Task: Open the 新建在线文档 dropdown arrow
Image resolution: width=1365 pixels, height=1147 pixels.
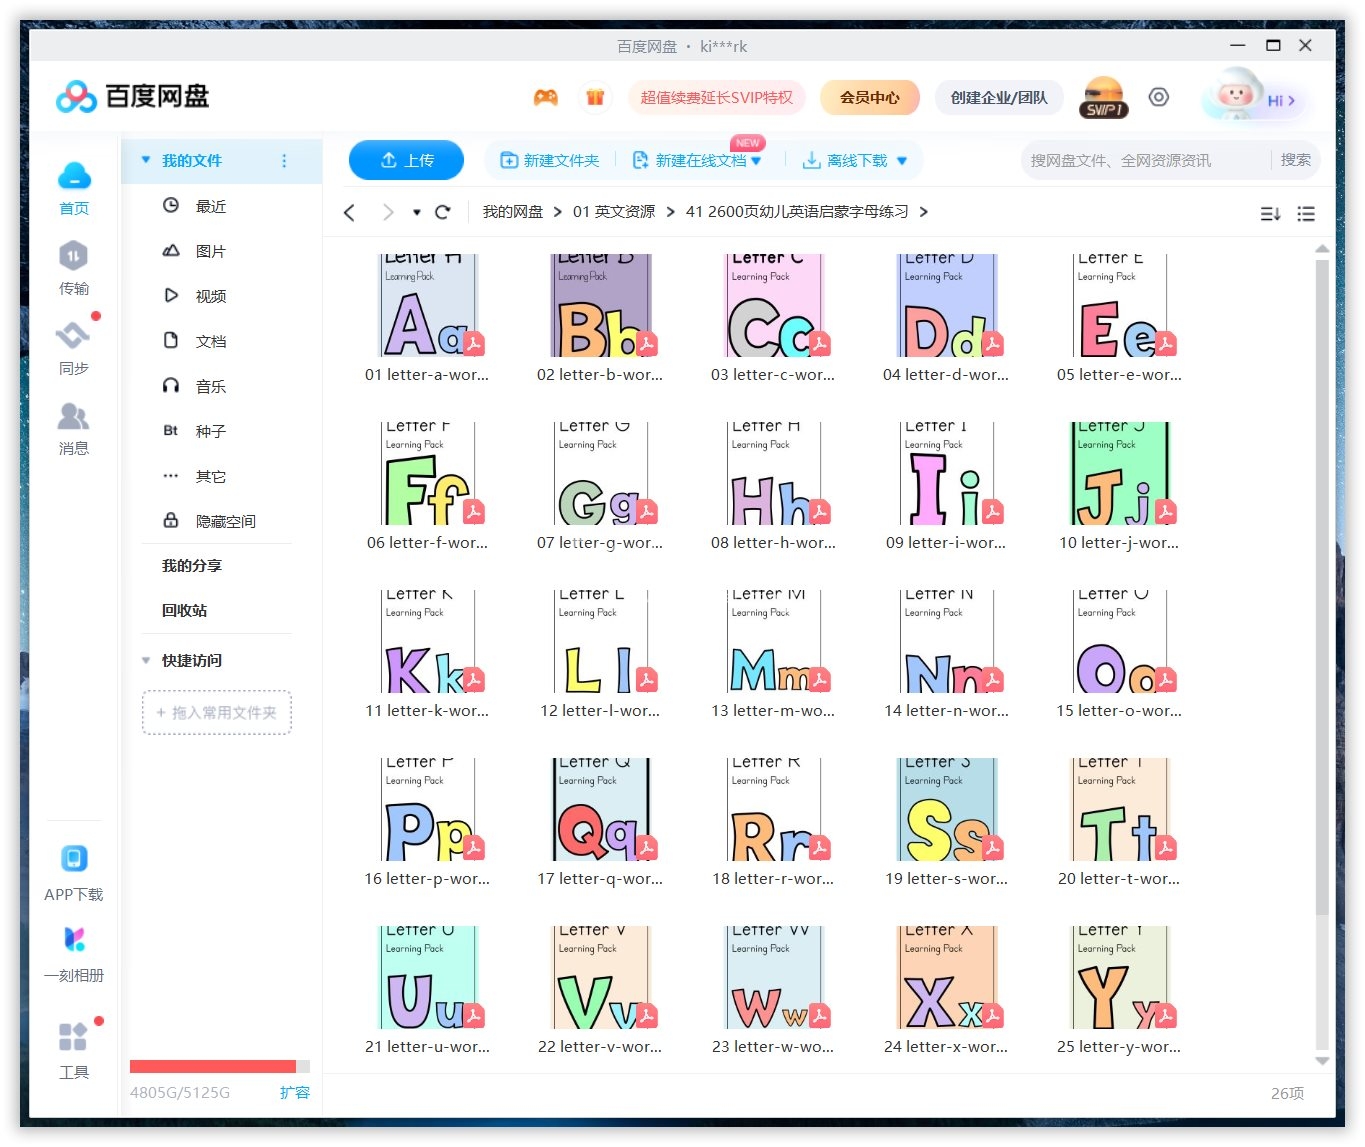Action: point(757,160)
